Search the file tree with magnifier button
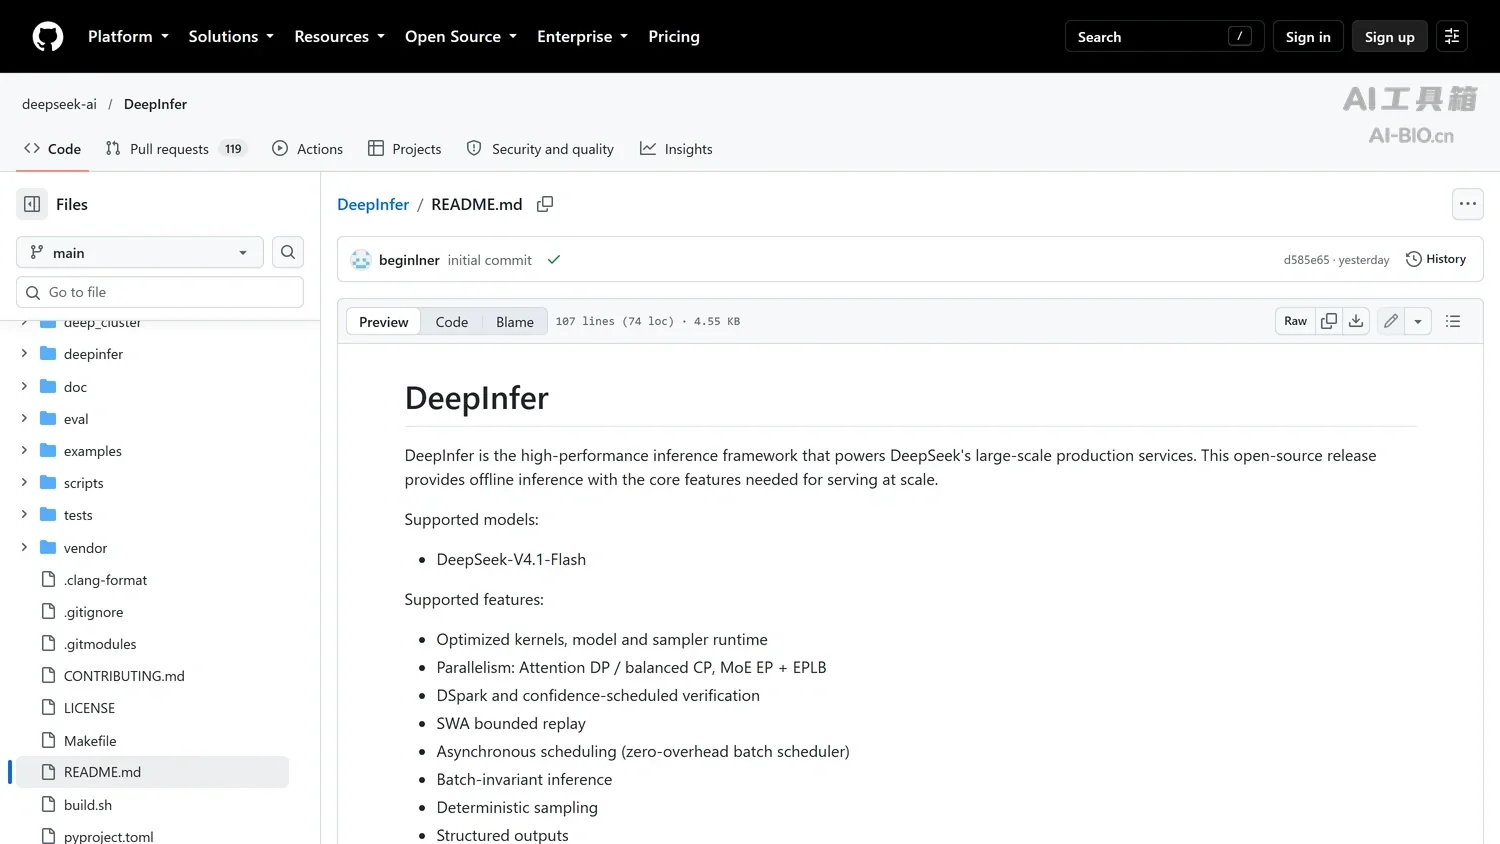1500x844 pixels. tap(288, 252)
